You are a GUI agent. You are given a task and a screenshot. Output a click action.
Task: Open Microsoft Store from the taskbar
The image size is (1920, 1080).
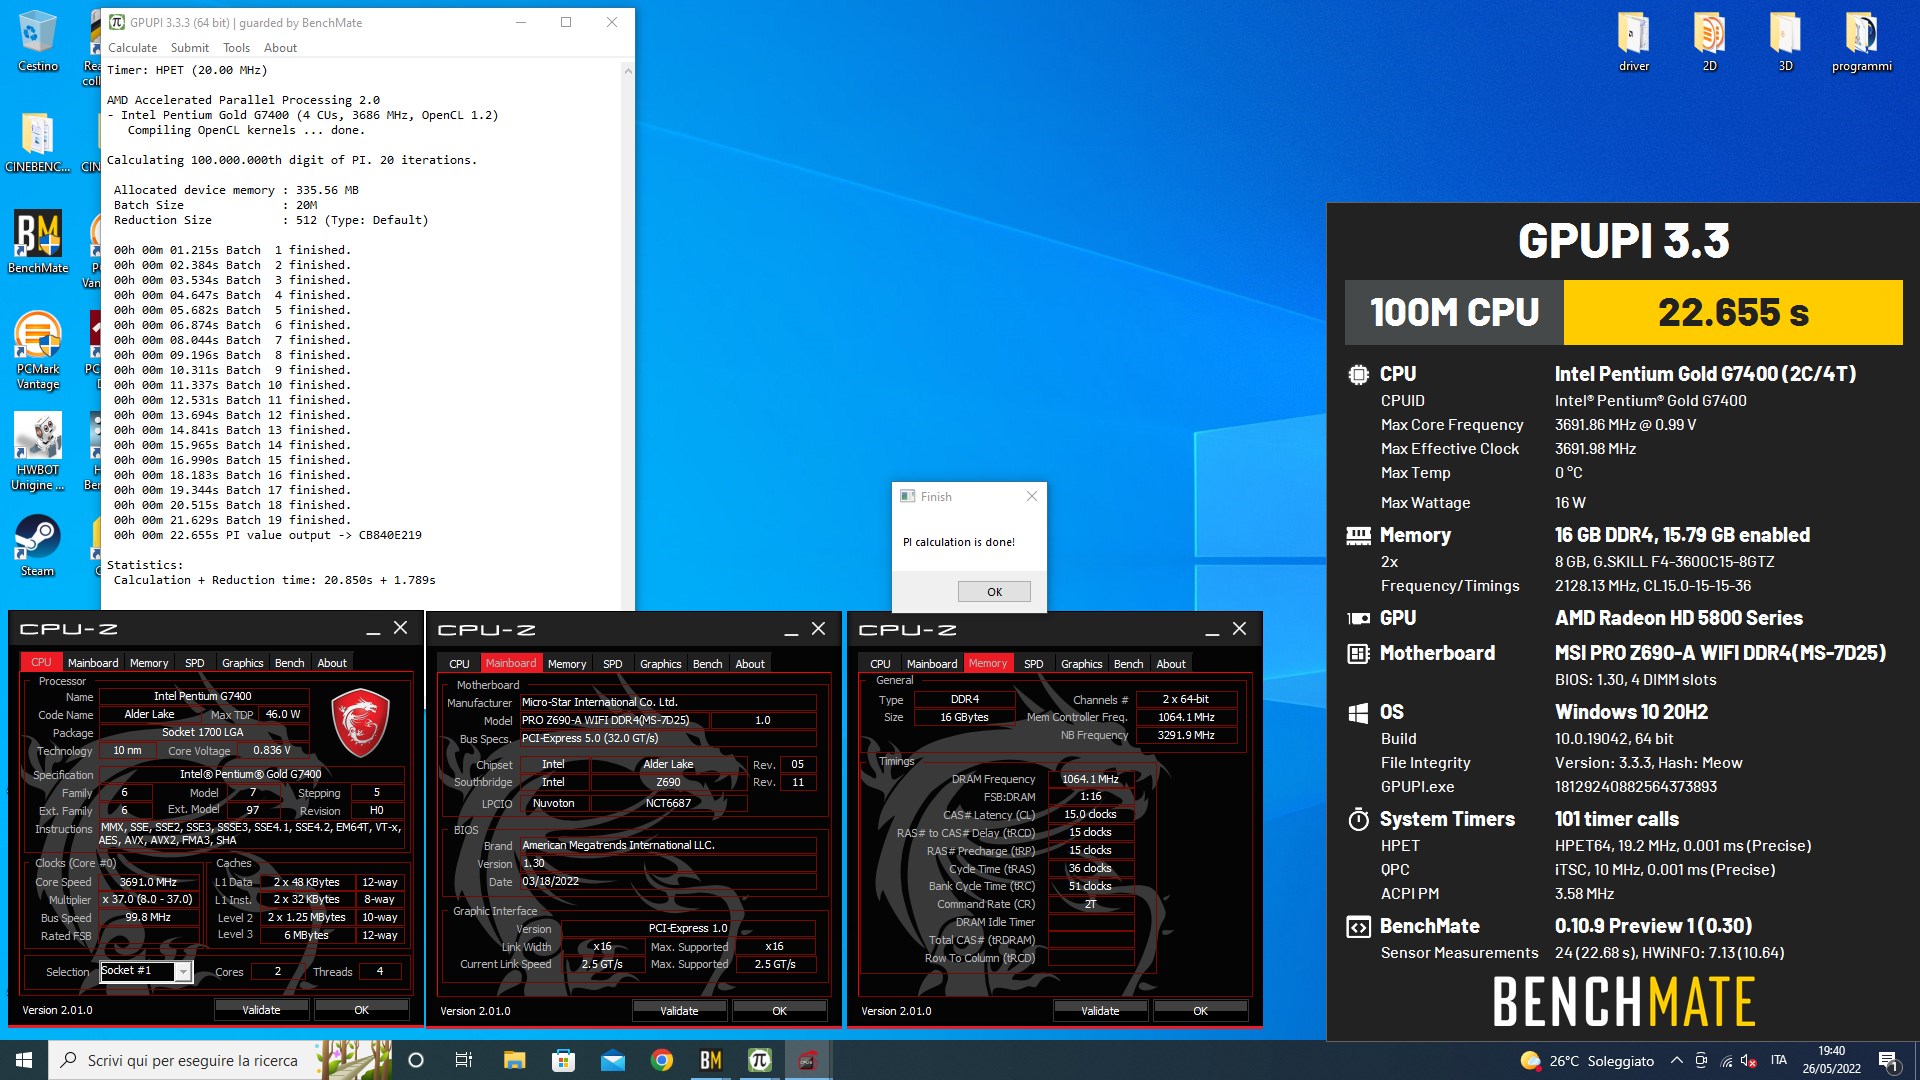tap(563, 1060)
